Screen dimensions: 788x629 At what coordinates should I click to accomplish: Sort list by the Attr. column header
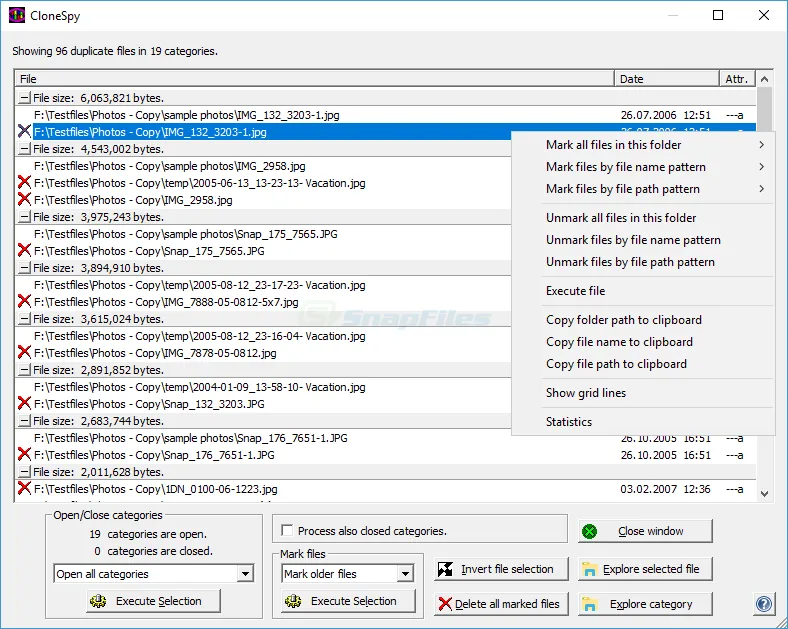click(737, 79)
